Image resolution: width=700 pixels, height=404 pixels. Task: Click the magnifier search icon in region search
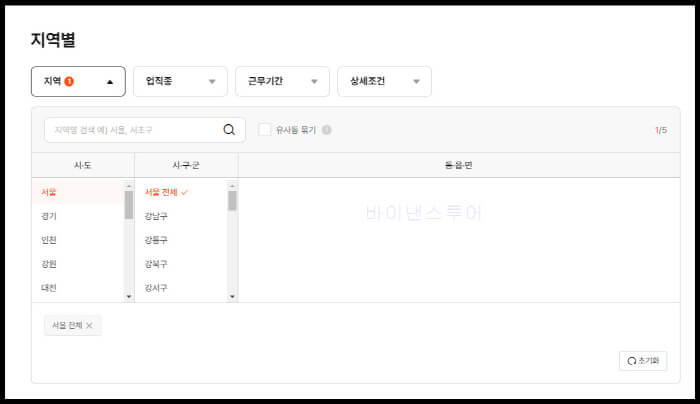pyautogui.click(x=229, y=130)
